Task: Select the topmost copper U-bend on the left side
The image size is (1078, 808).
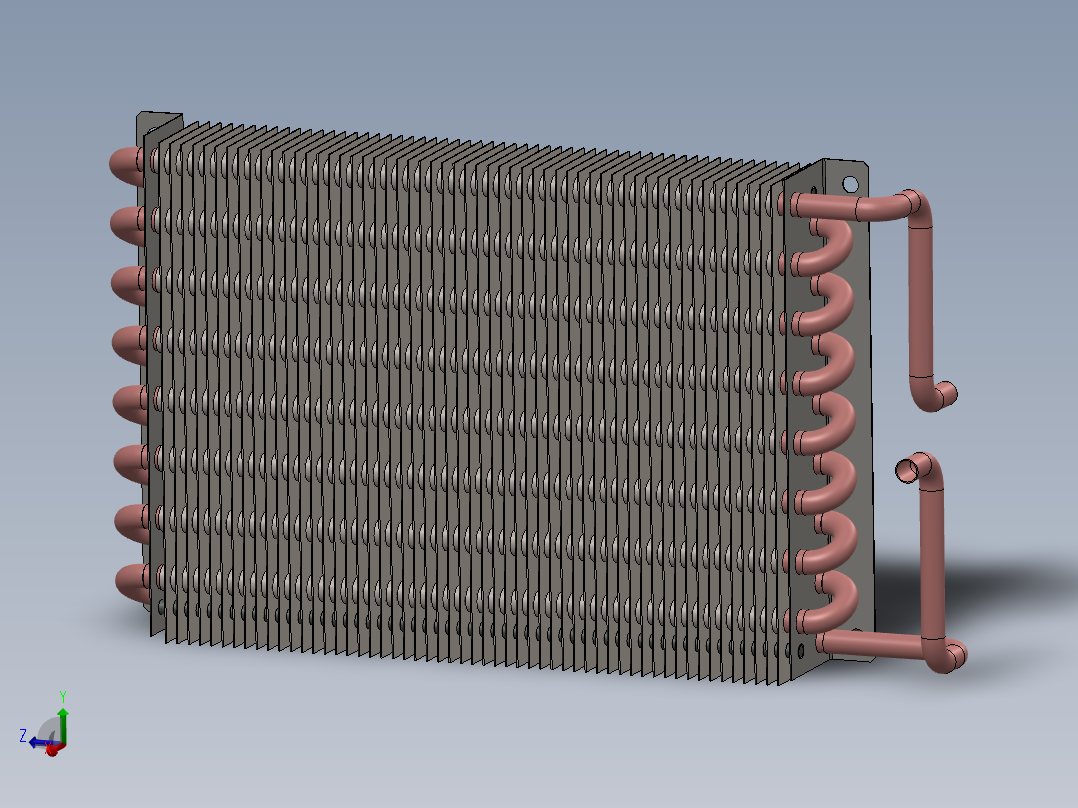Action: coord(127,165)
